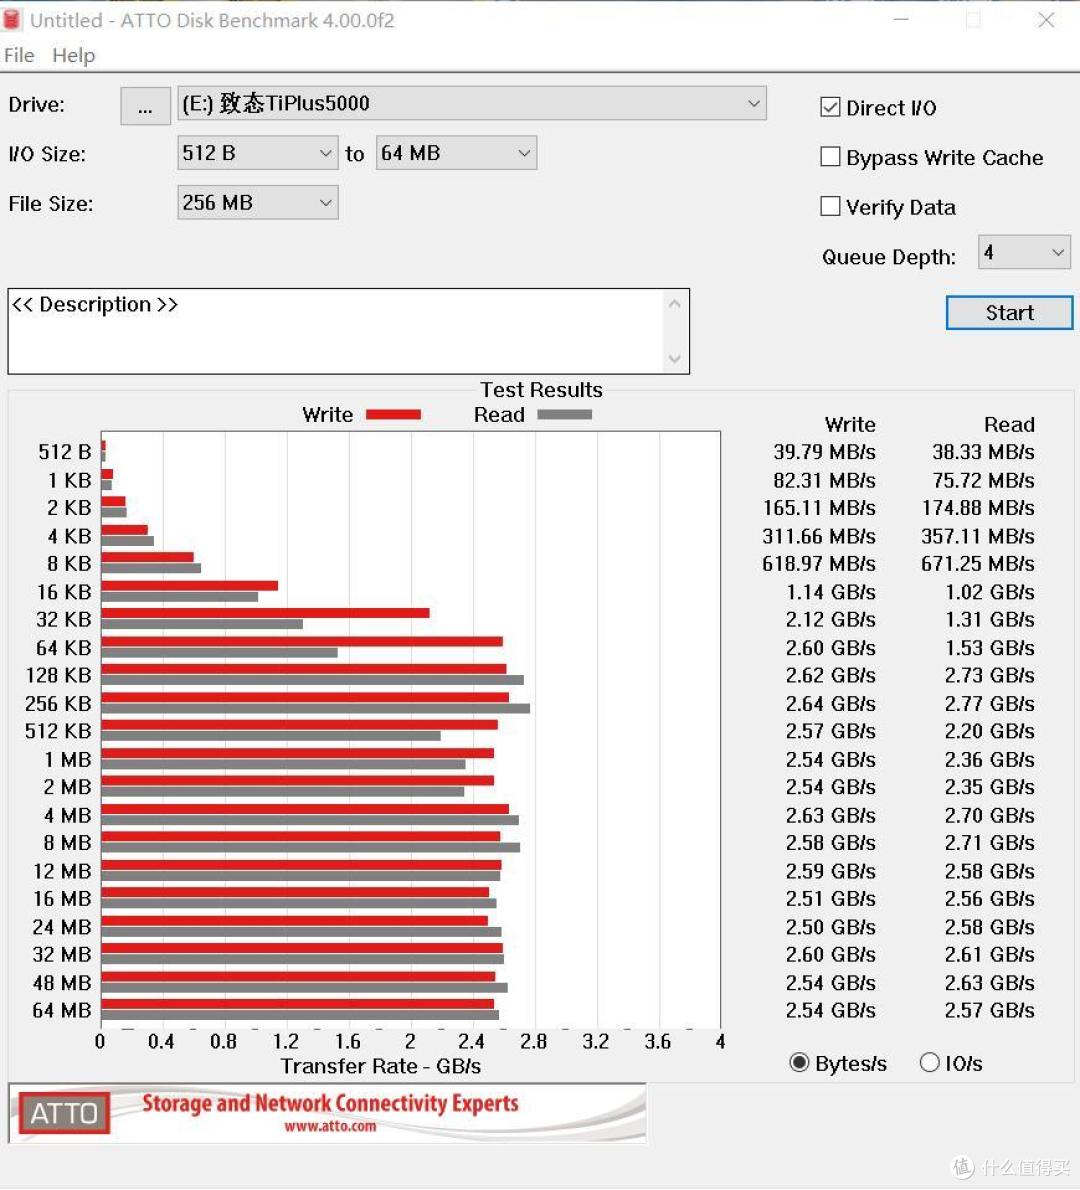Click the description scrollbar down arrow
This screenshot has height=1190, width=1080.
674,358
